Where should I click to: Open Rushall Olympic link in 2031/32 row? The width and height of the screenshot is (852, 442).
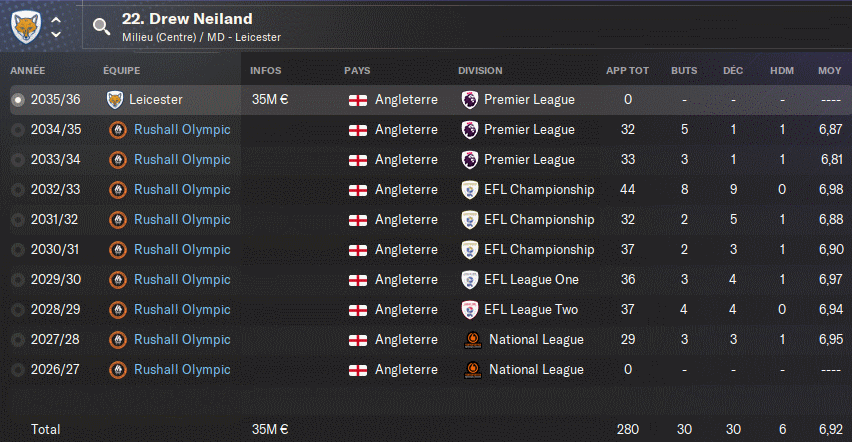[x=182, y=220]
